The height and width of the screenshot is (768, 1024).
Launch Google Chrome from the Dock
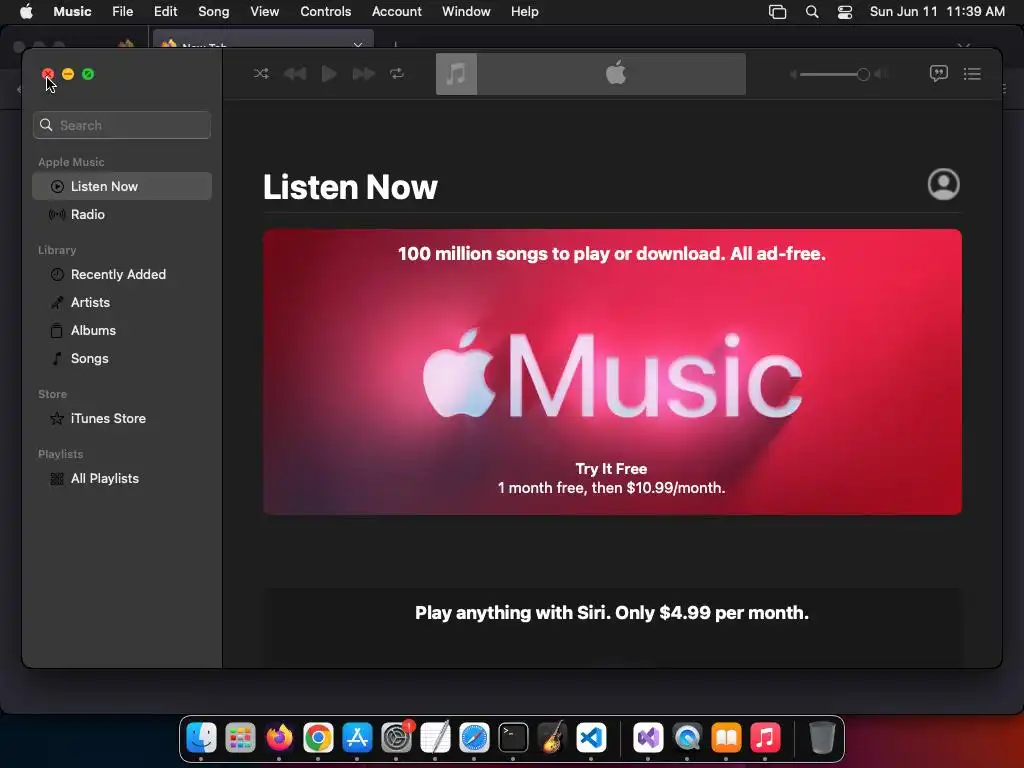318,738
